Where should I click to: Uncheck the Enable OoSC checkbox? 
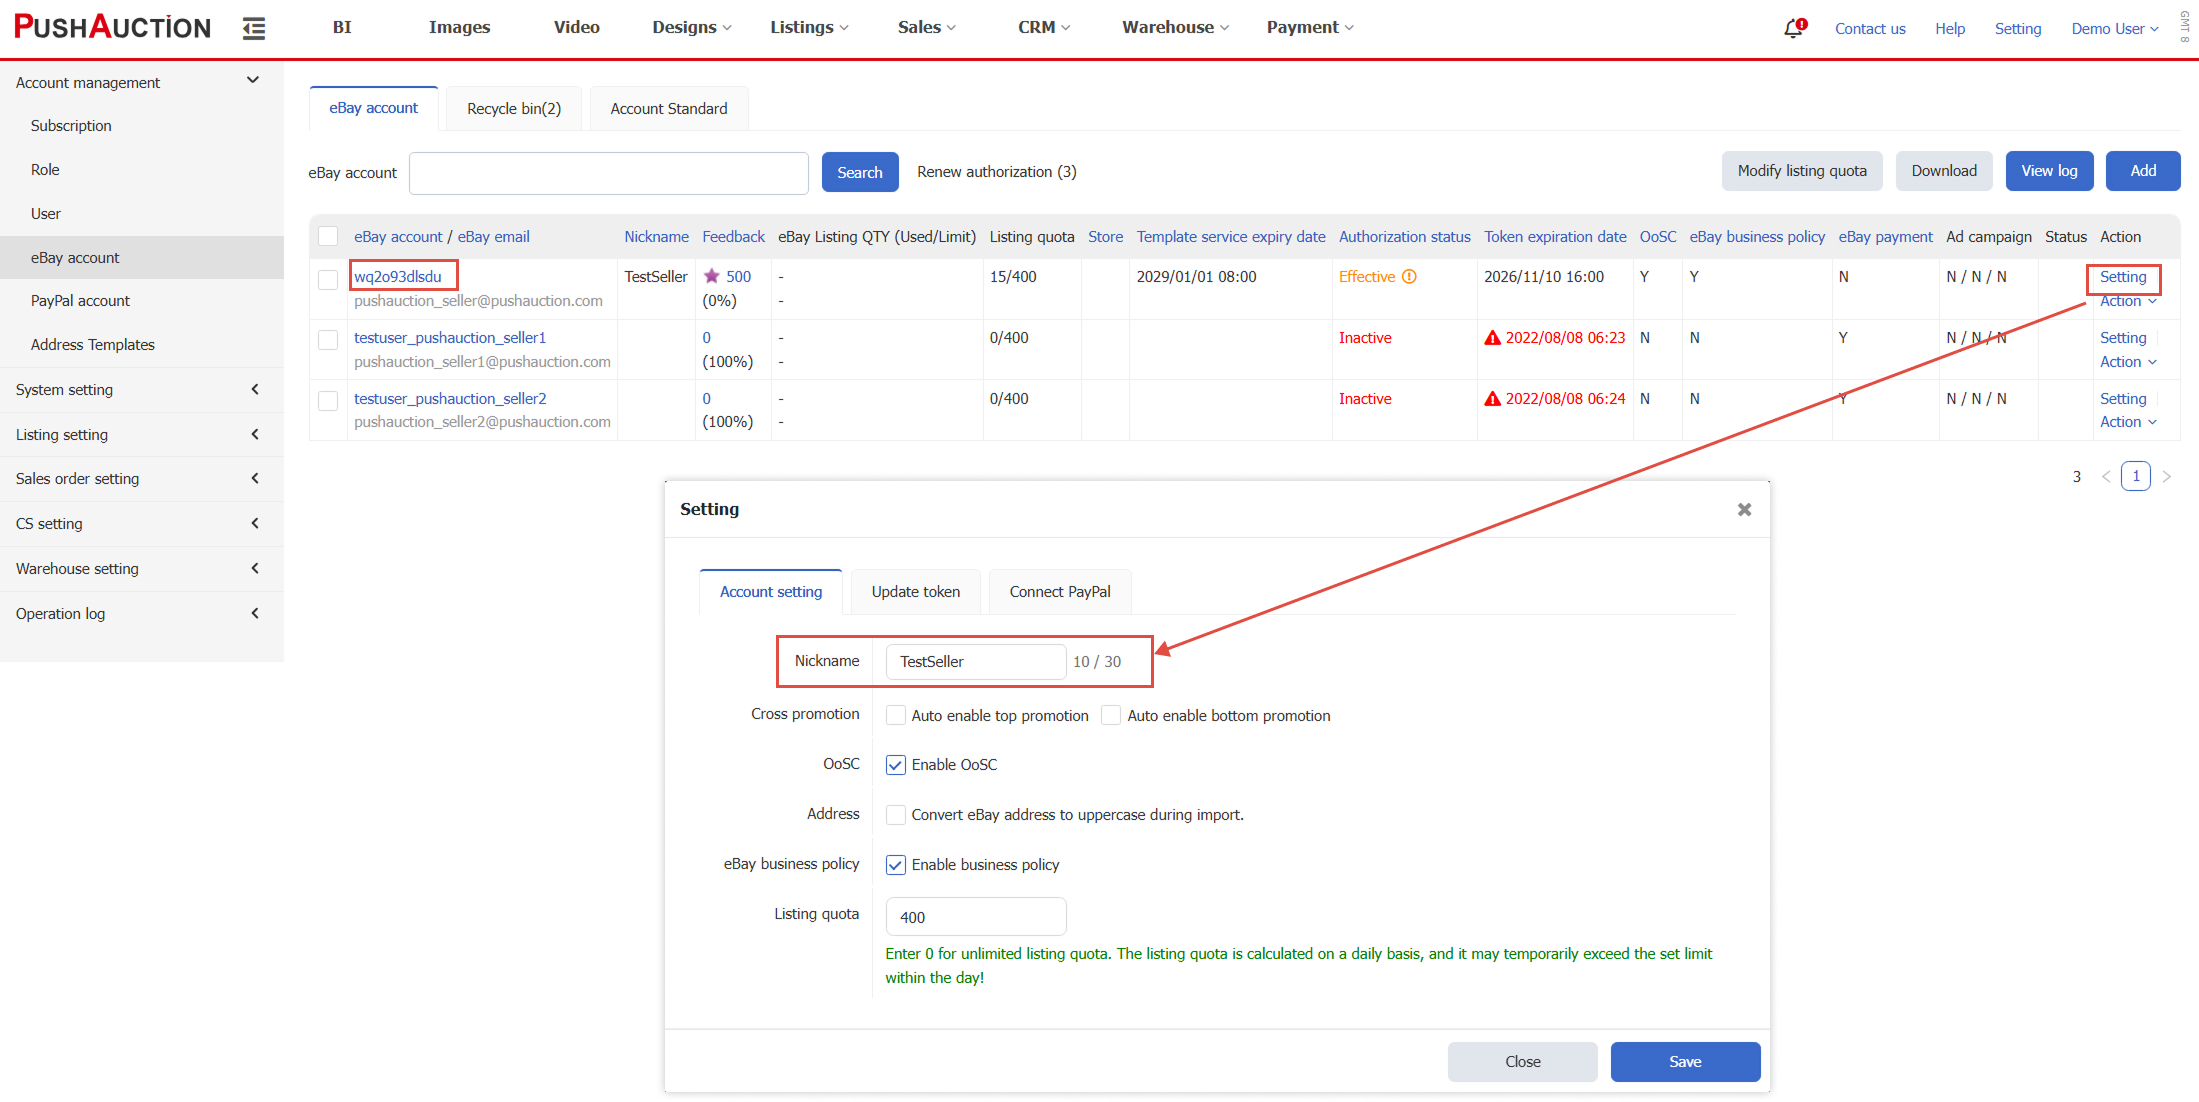click(x=896, y=765)
